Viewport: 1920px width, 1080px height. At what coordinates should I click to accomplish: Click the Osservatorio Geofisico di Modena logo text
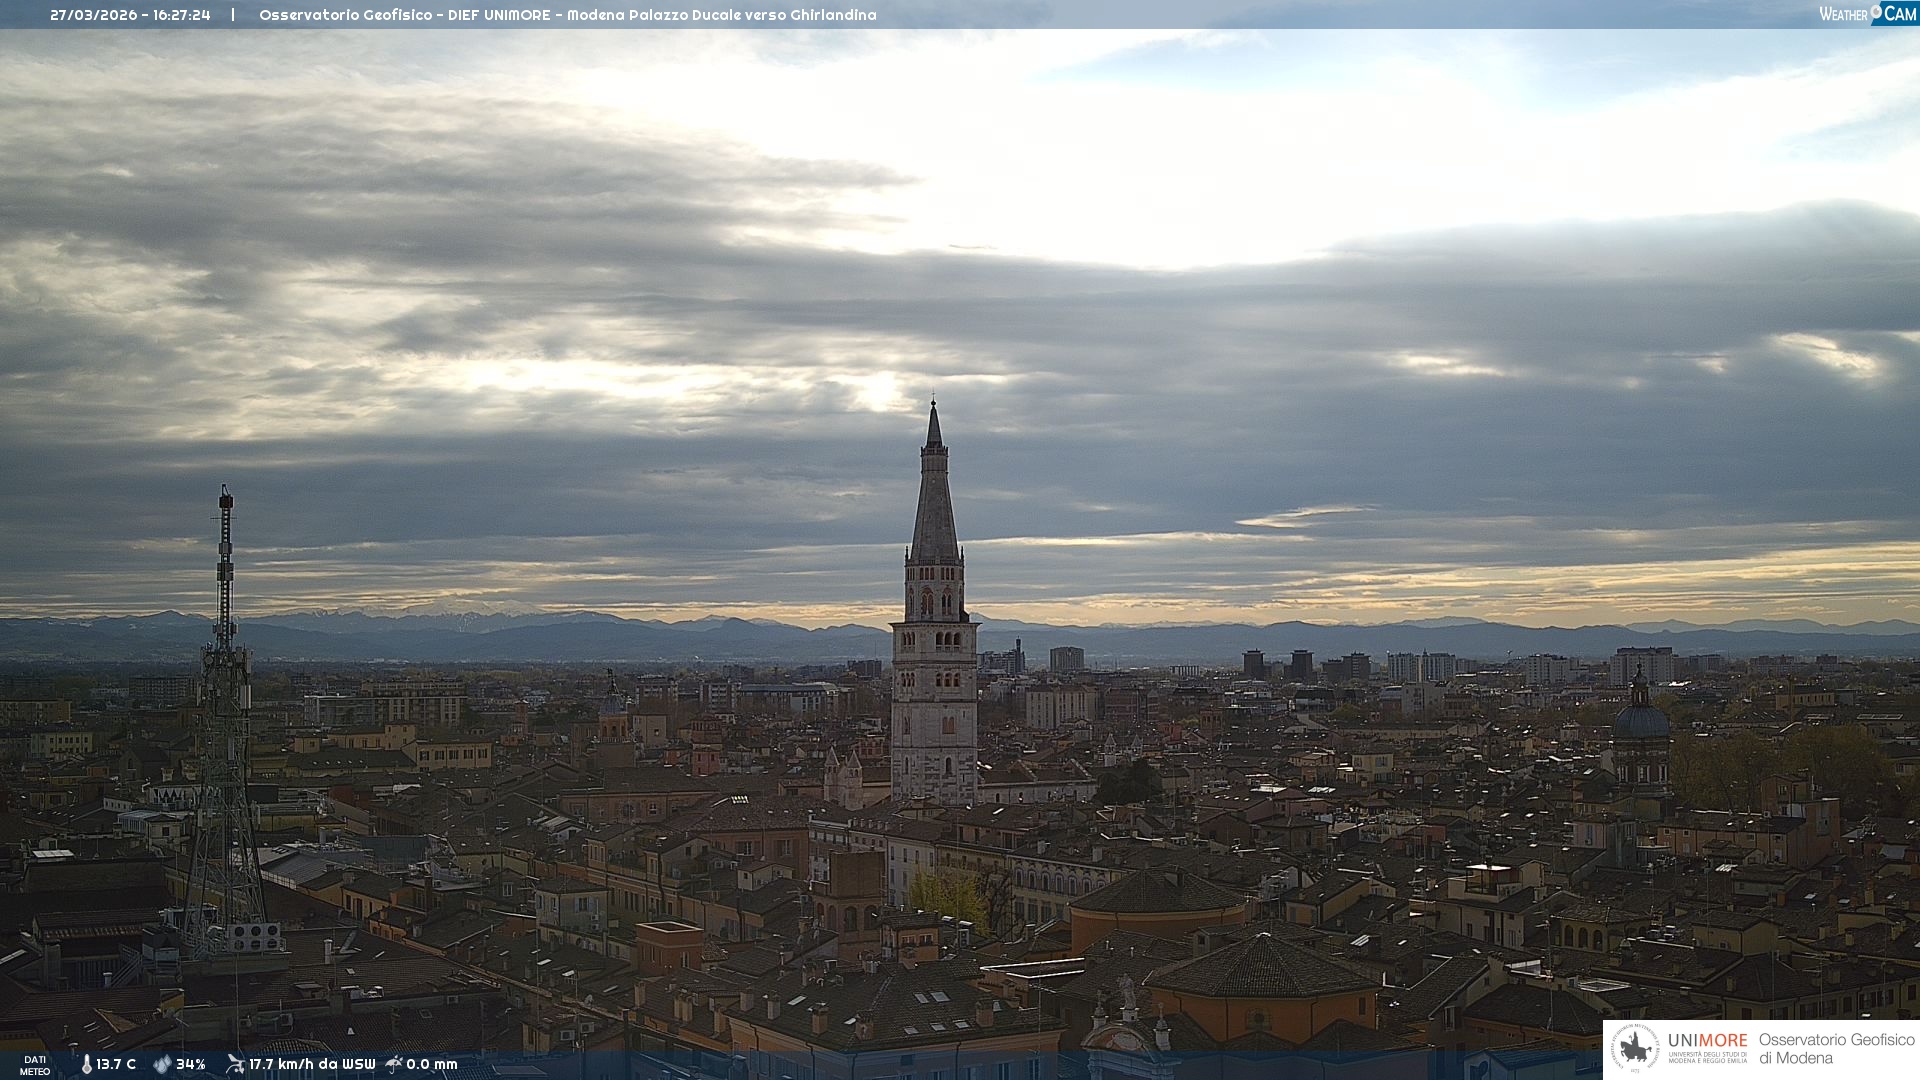pos(1836,1048)
